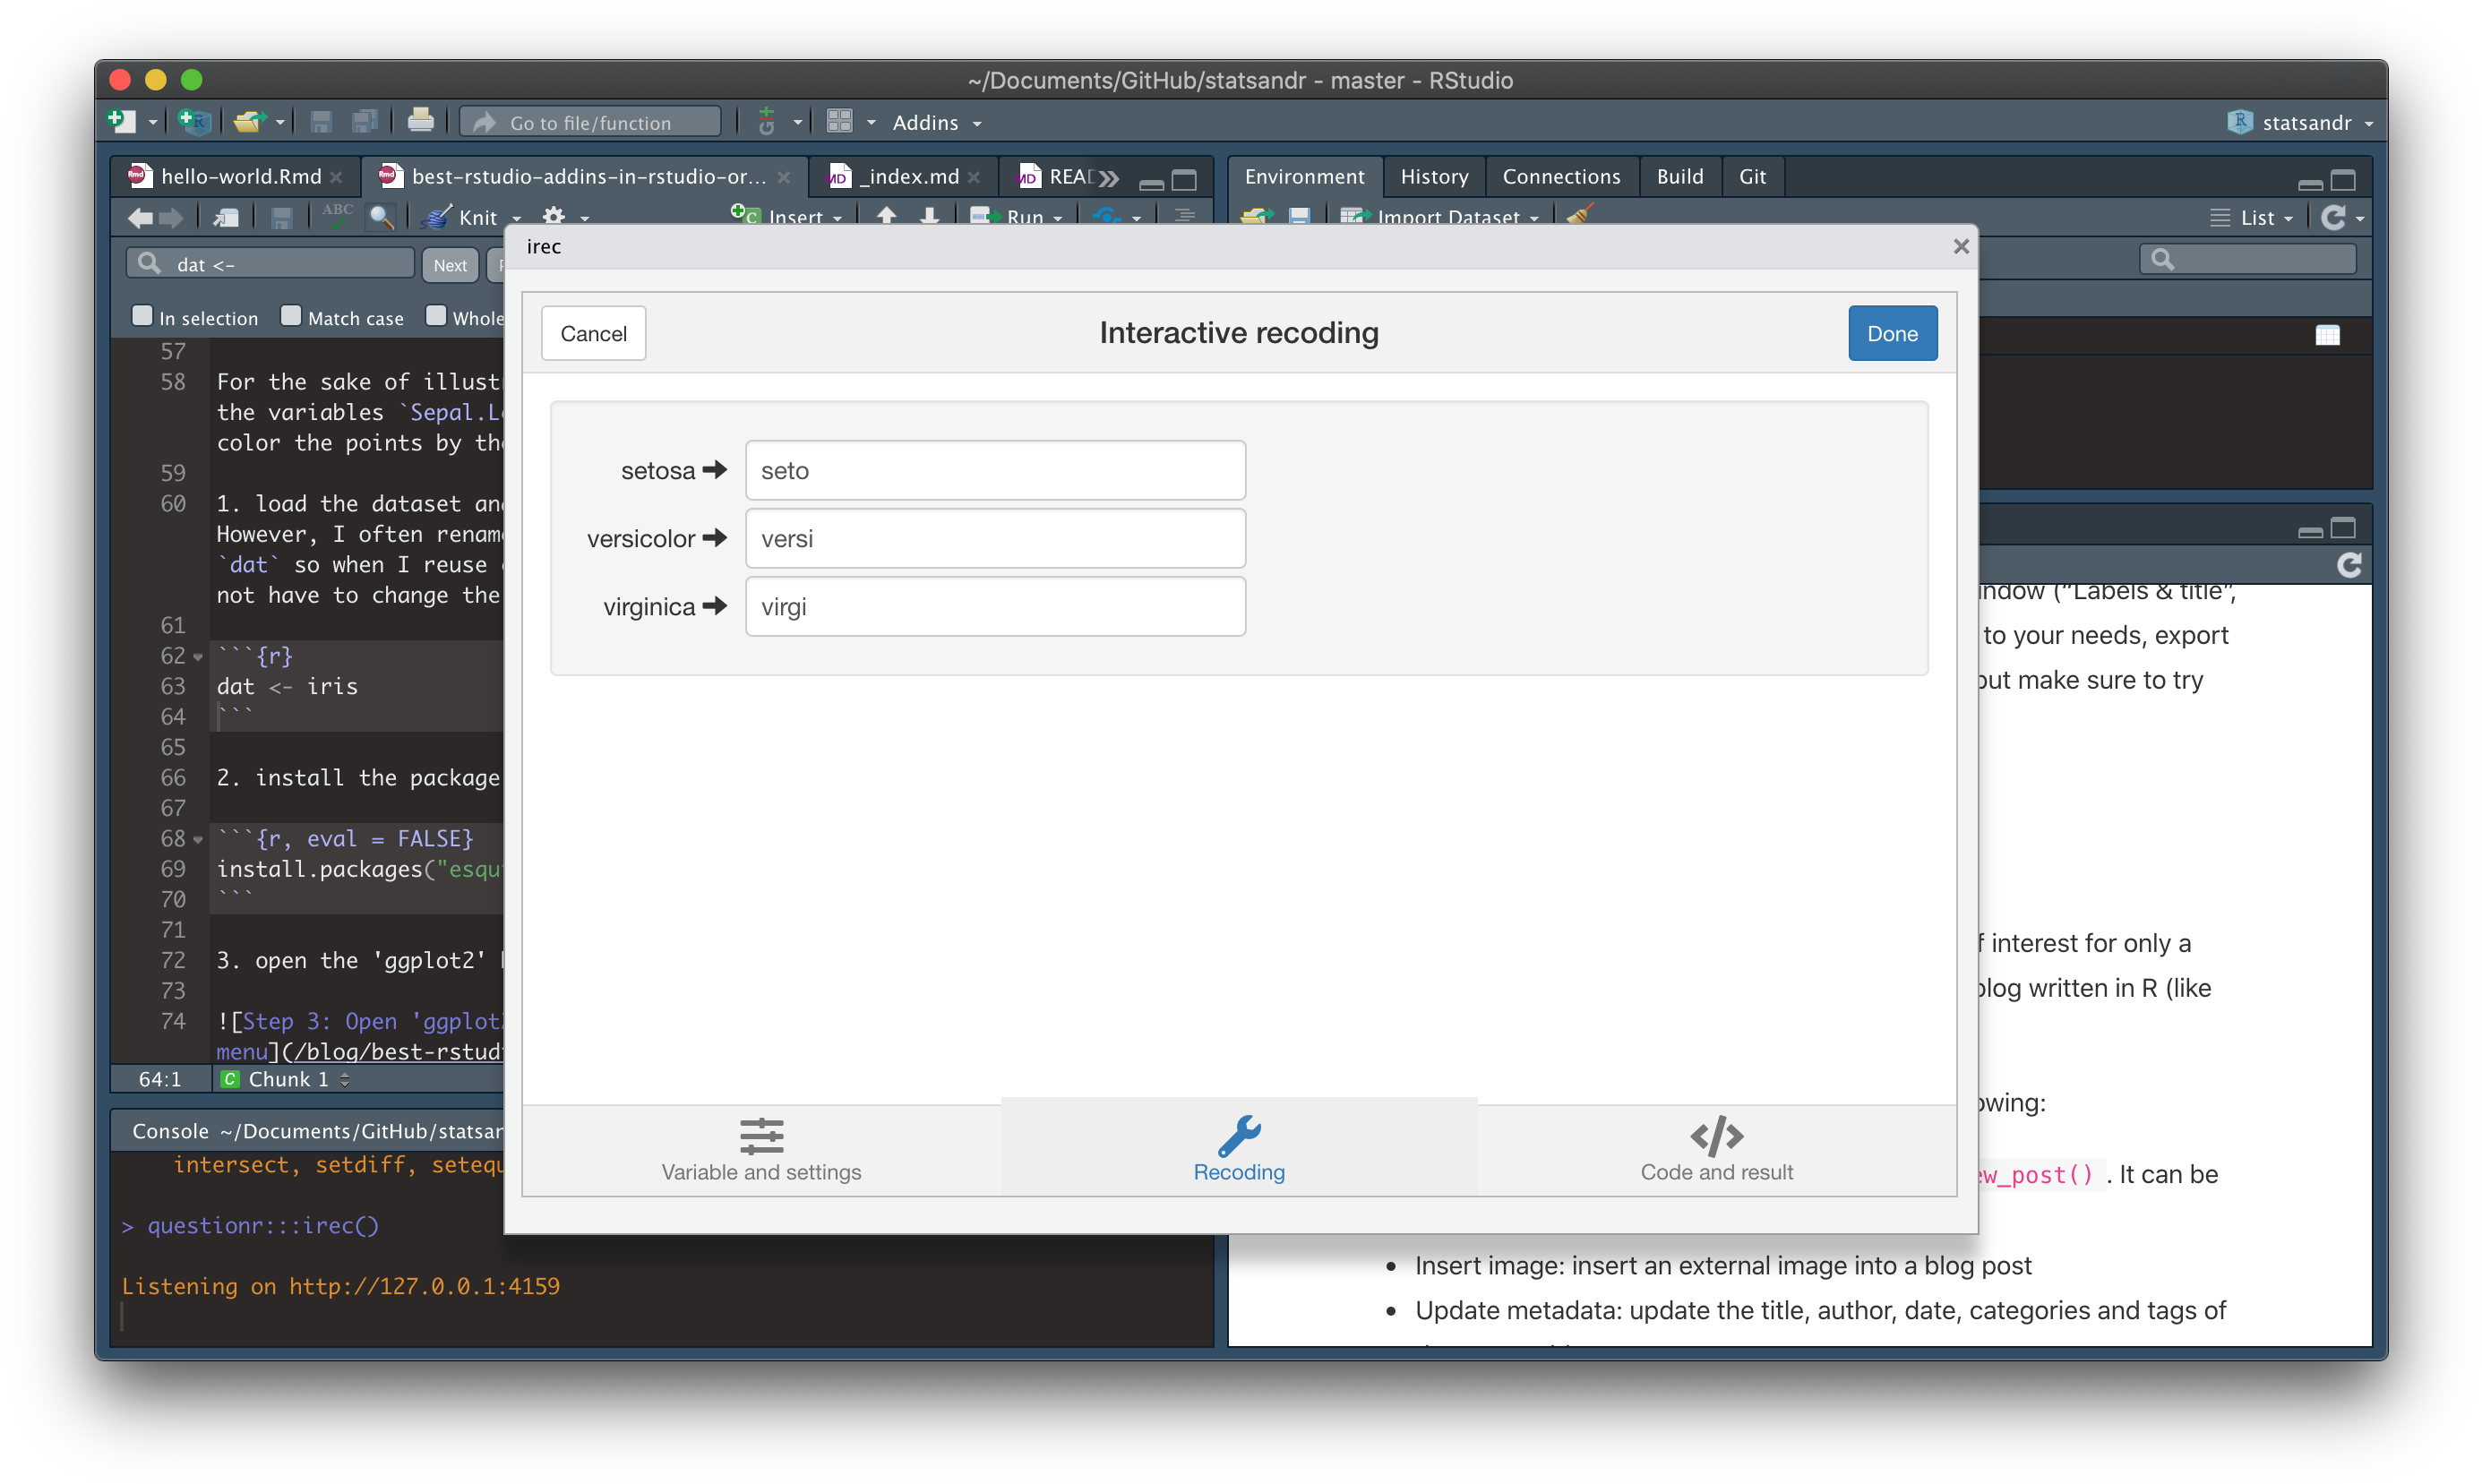Viewport: 2482px width, 1484px height.
Task: Open the New File dropdown arrow
Action: (x=153, y=123)
